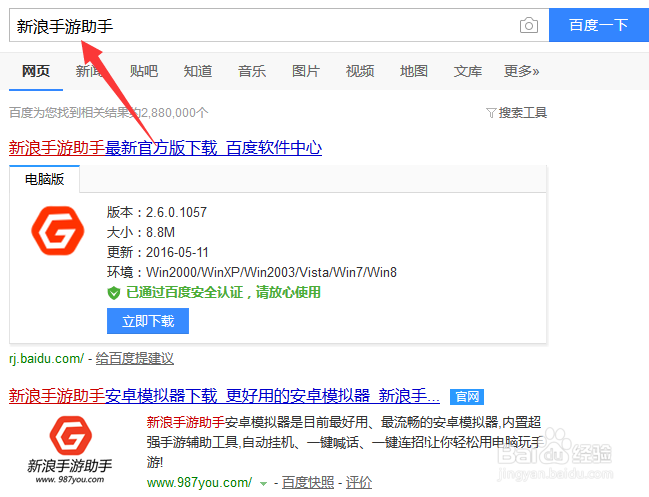This screenshot has height=497, width=649.
Task: Switch to the 知道 tab
Action: pos(198,71)
